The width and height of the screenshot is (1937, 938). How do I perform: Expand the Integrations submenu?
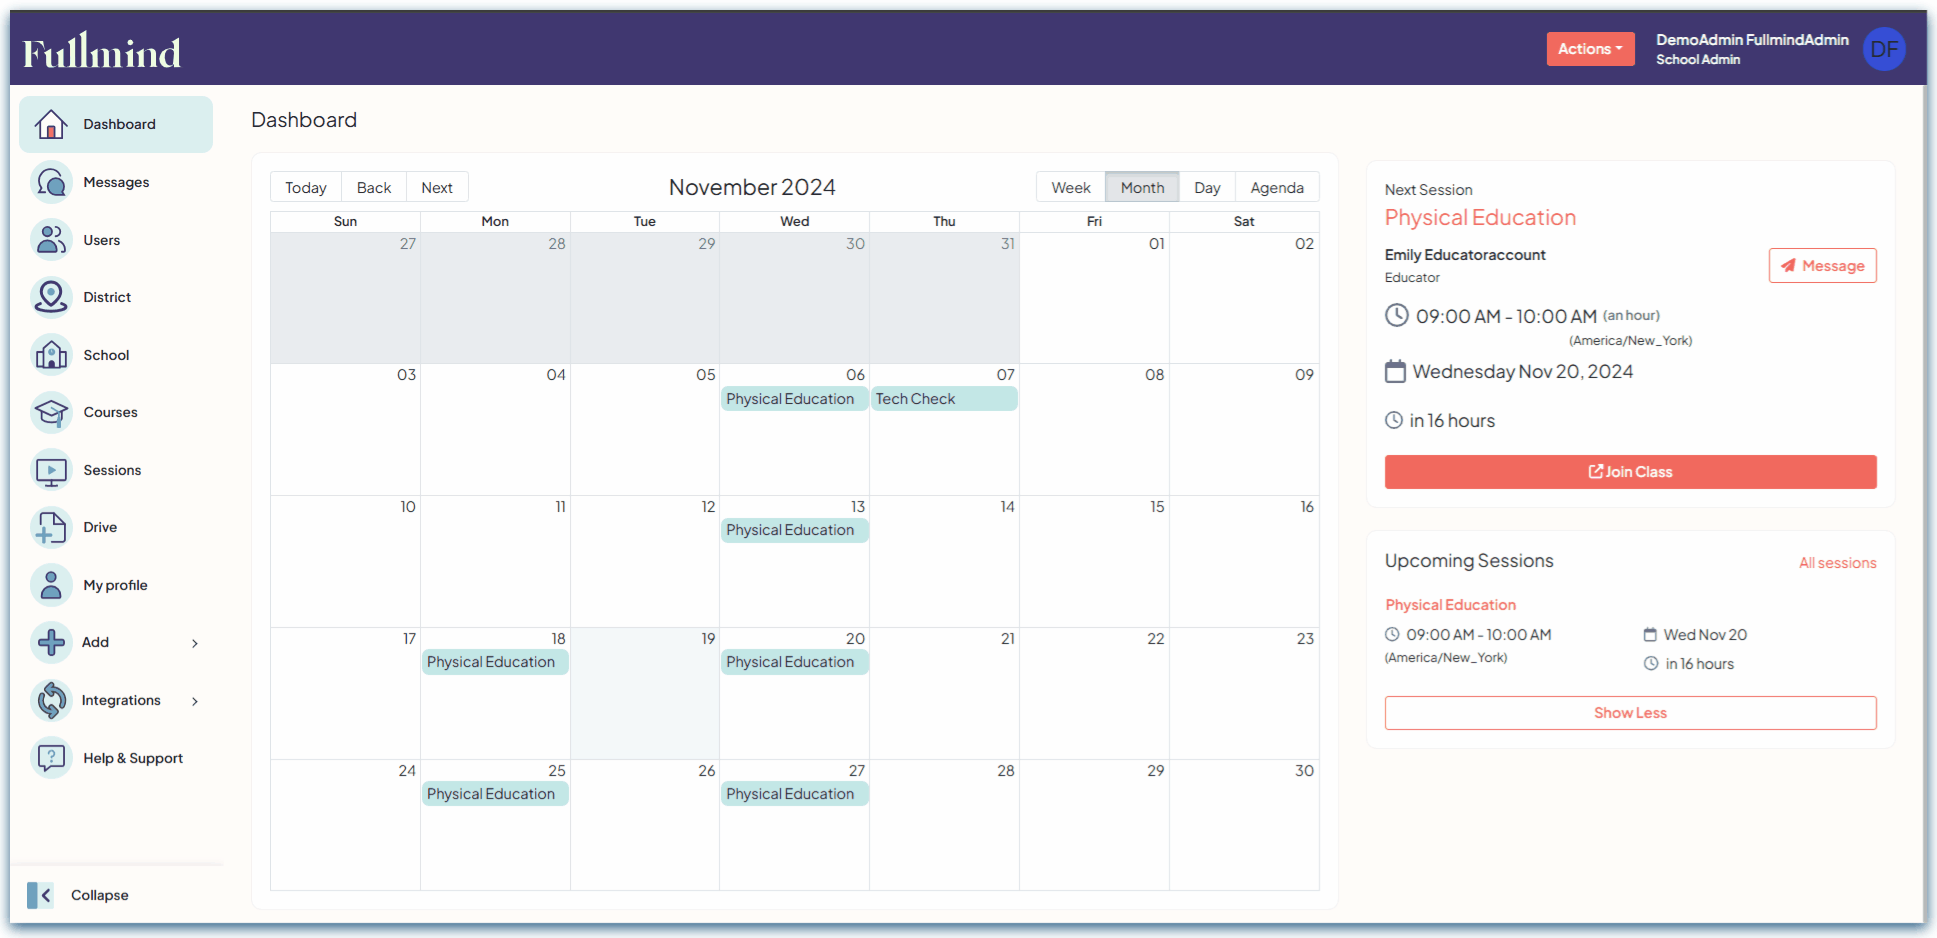(195, 701)
